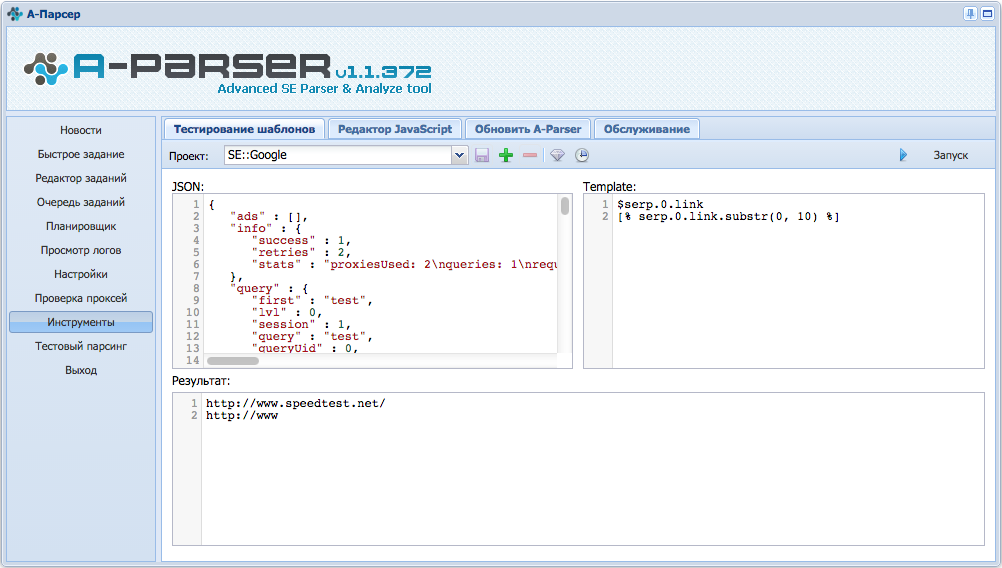This screenshot has height=568, width=1002.
Task: Click the pin icon in title bar
Action: click(970, 13)
